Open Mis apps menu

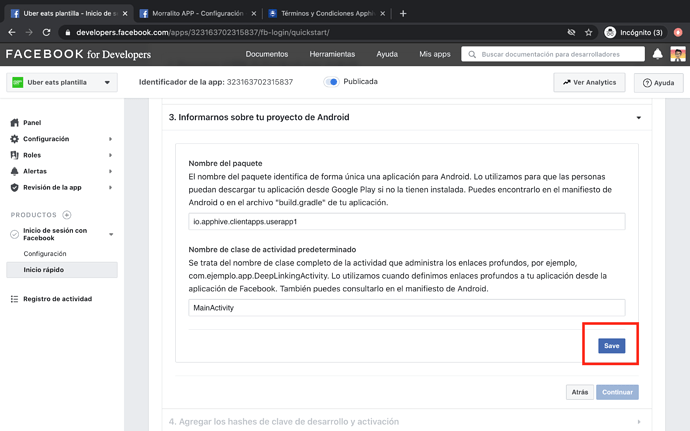435,54
